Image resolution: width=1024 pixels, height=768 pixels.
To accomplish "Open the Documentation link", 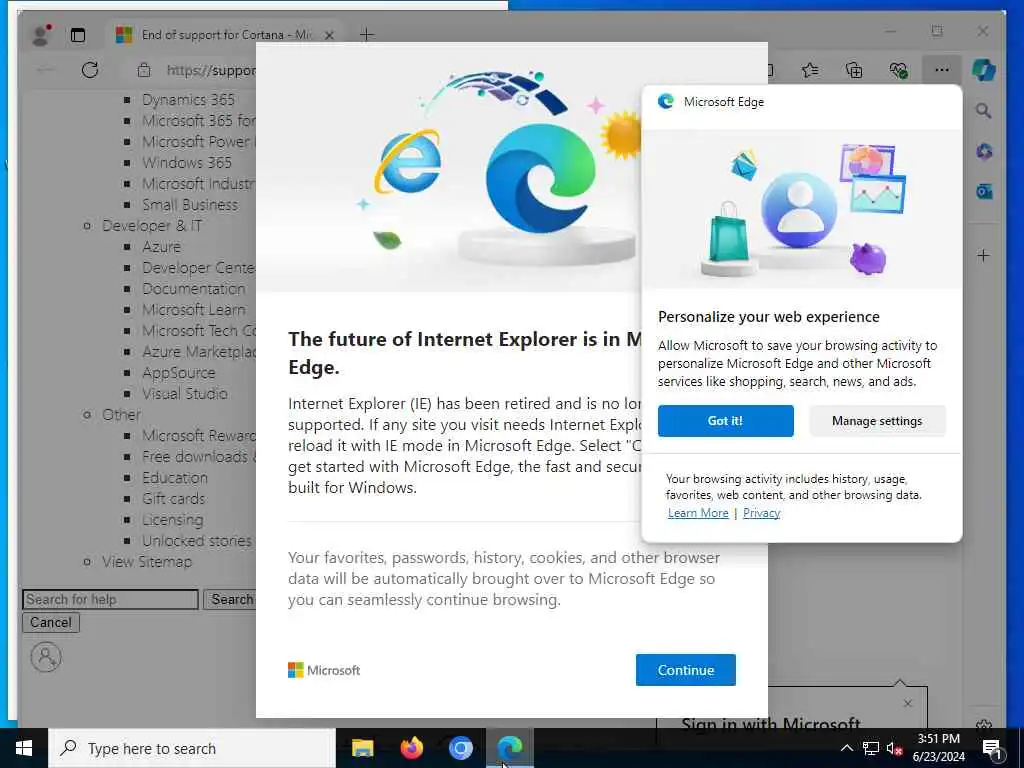I will tap(193, 289).
